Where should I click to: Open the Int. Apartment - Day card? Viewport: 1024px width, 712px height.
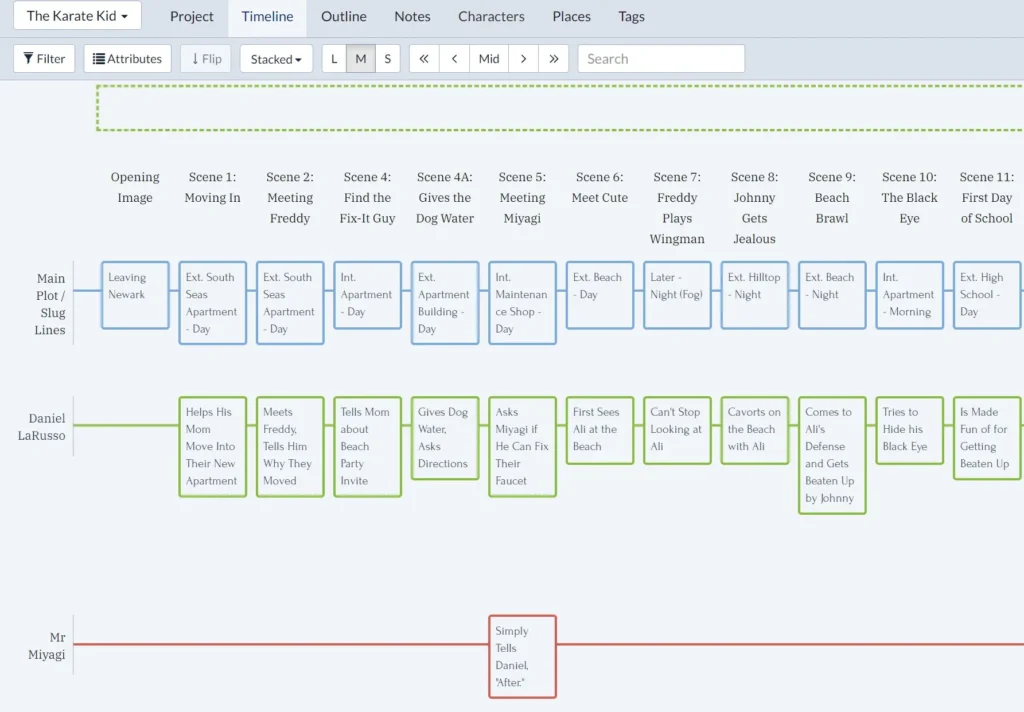pos(368,295)
